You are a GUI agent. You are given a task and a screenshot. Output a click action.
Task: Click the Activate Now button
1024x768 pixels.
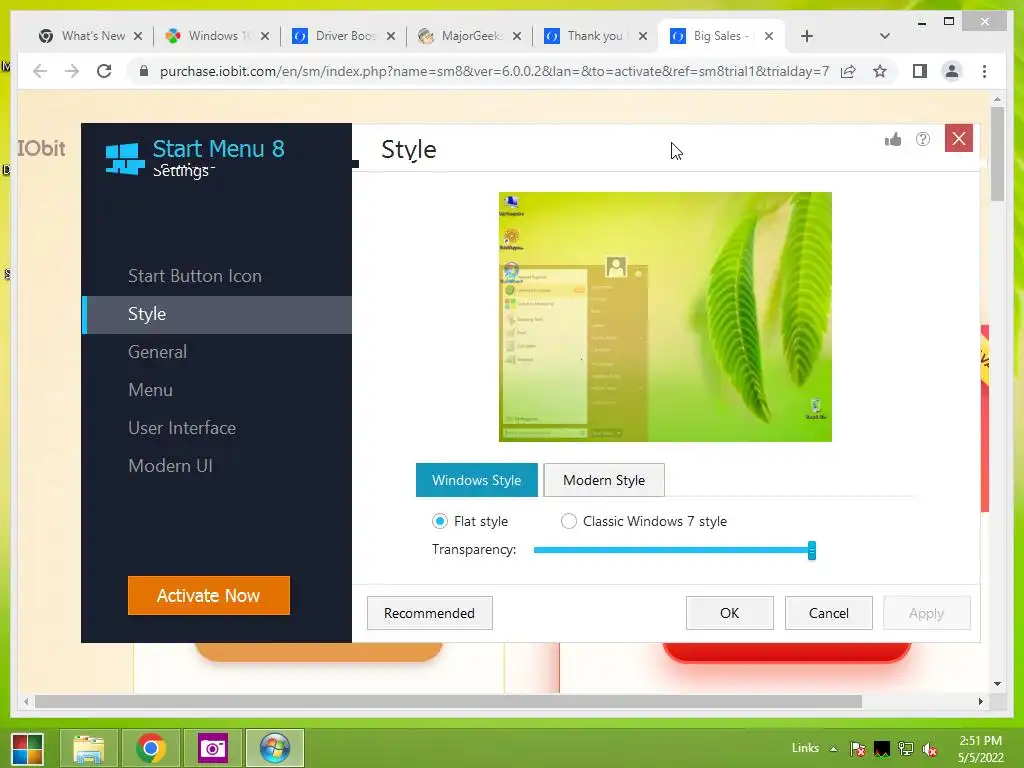coord(209,596)
